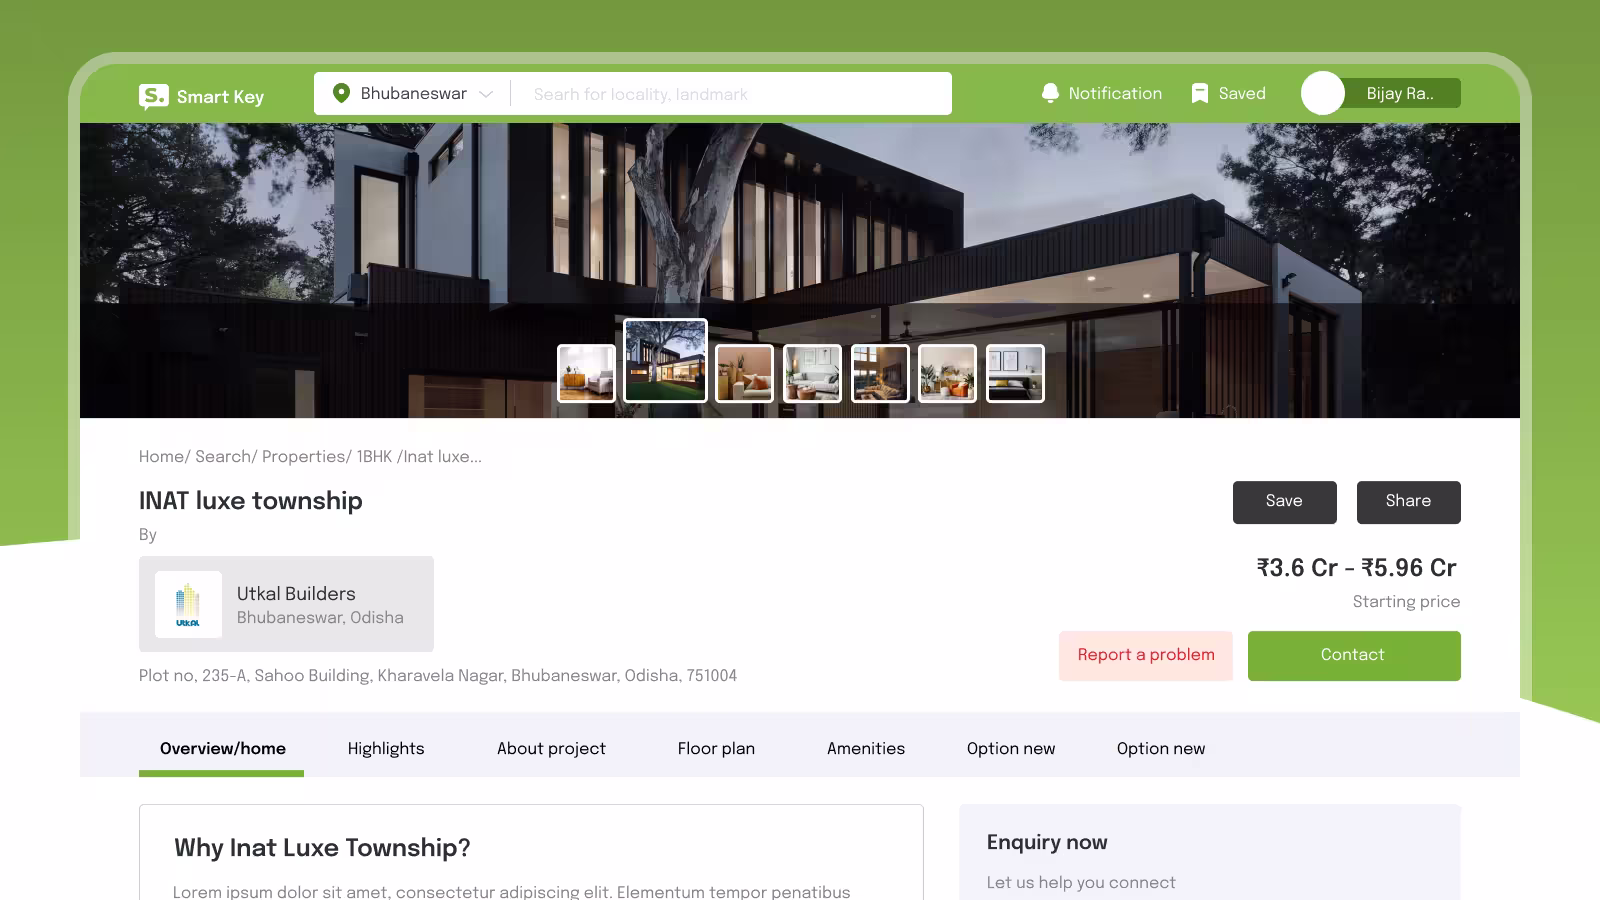Click the location pin icon beside Bhubaneswar

click(341, 93)
